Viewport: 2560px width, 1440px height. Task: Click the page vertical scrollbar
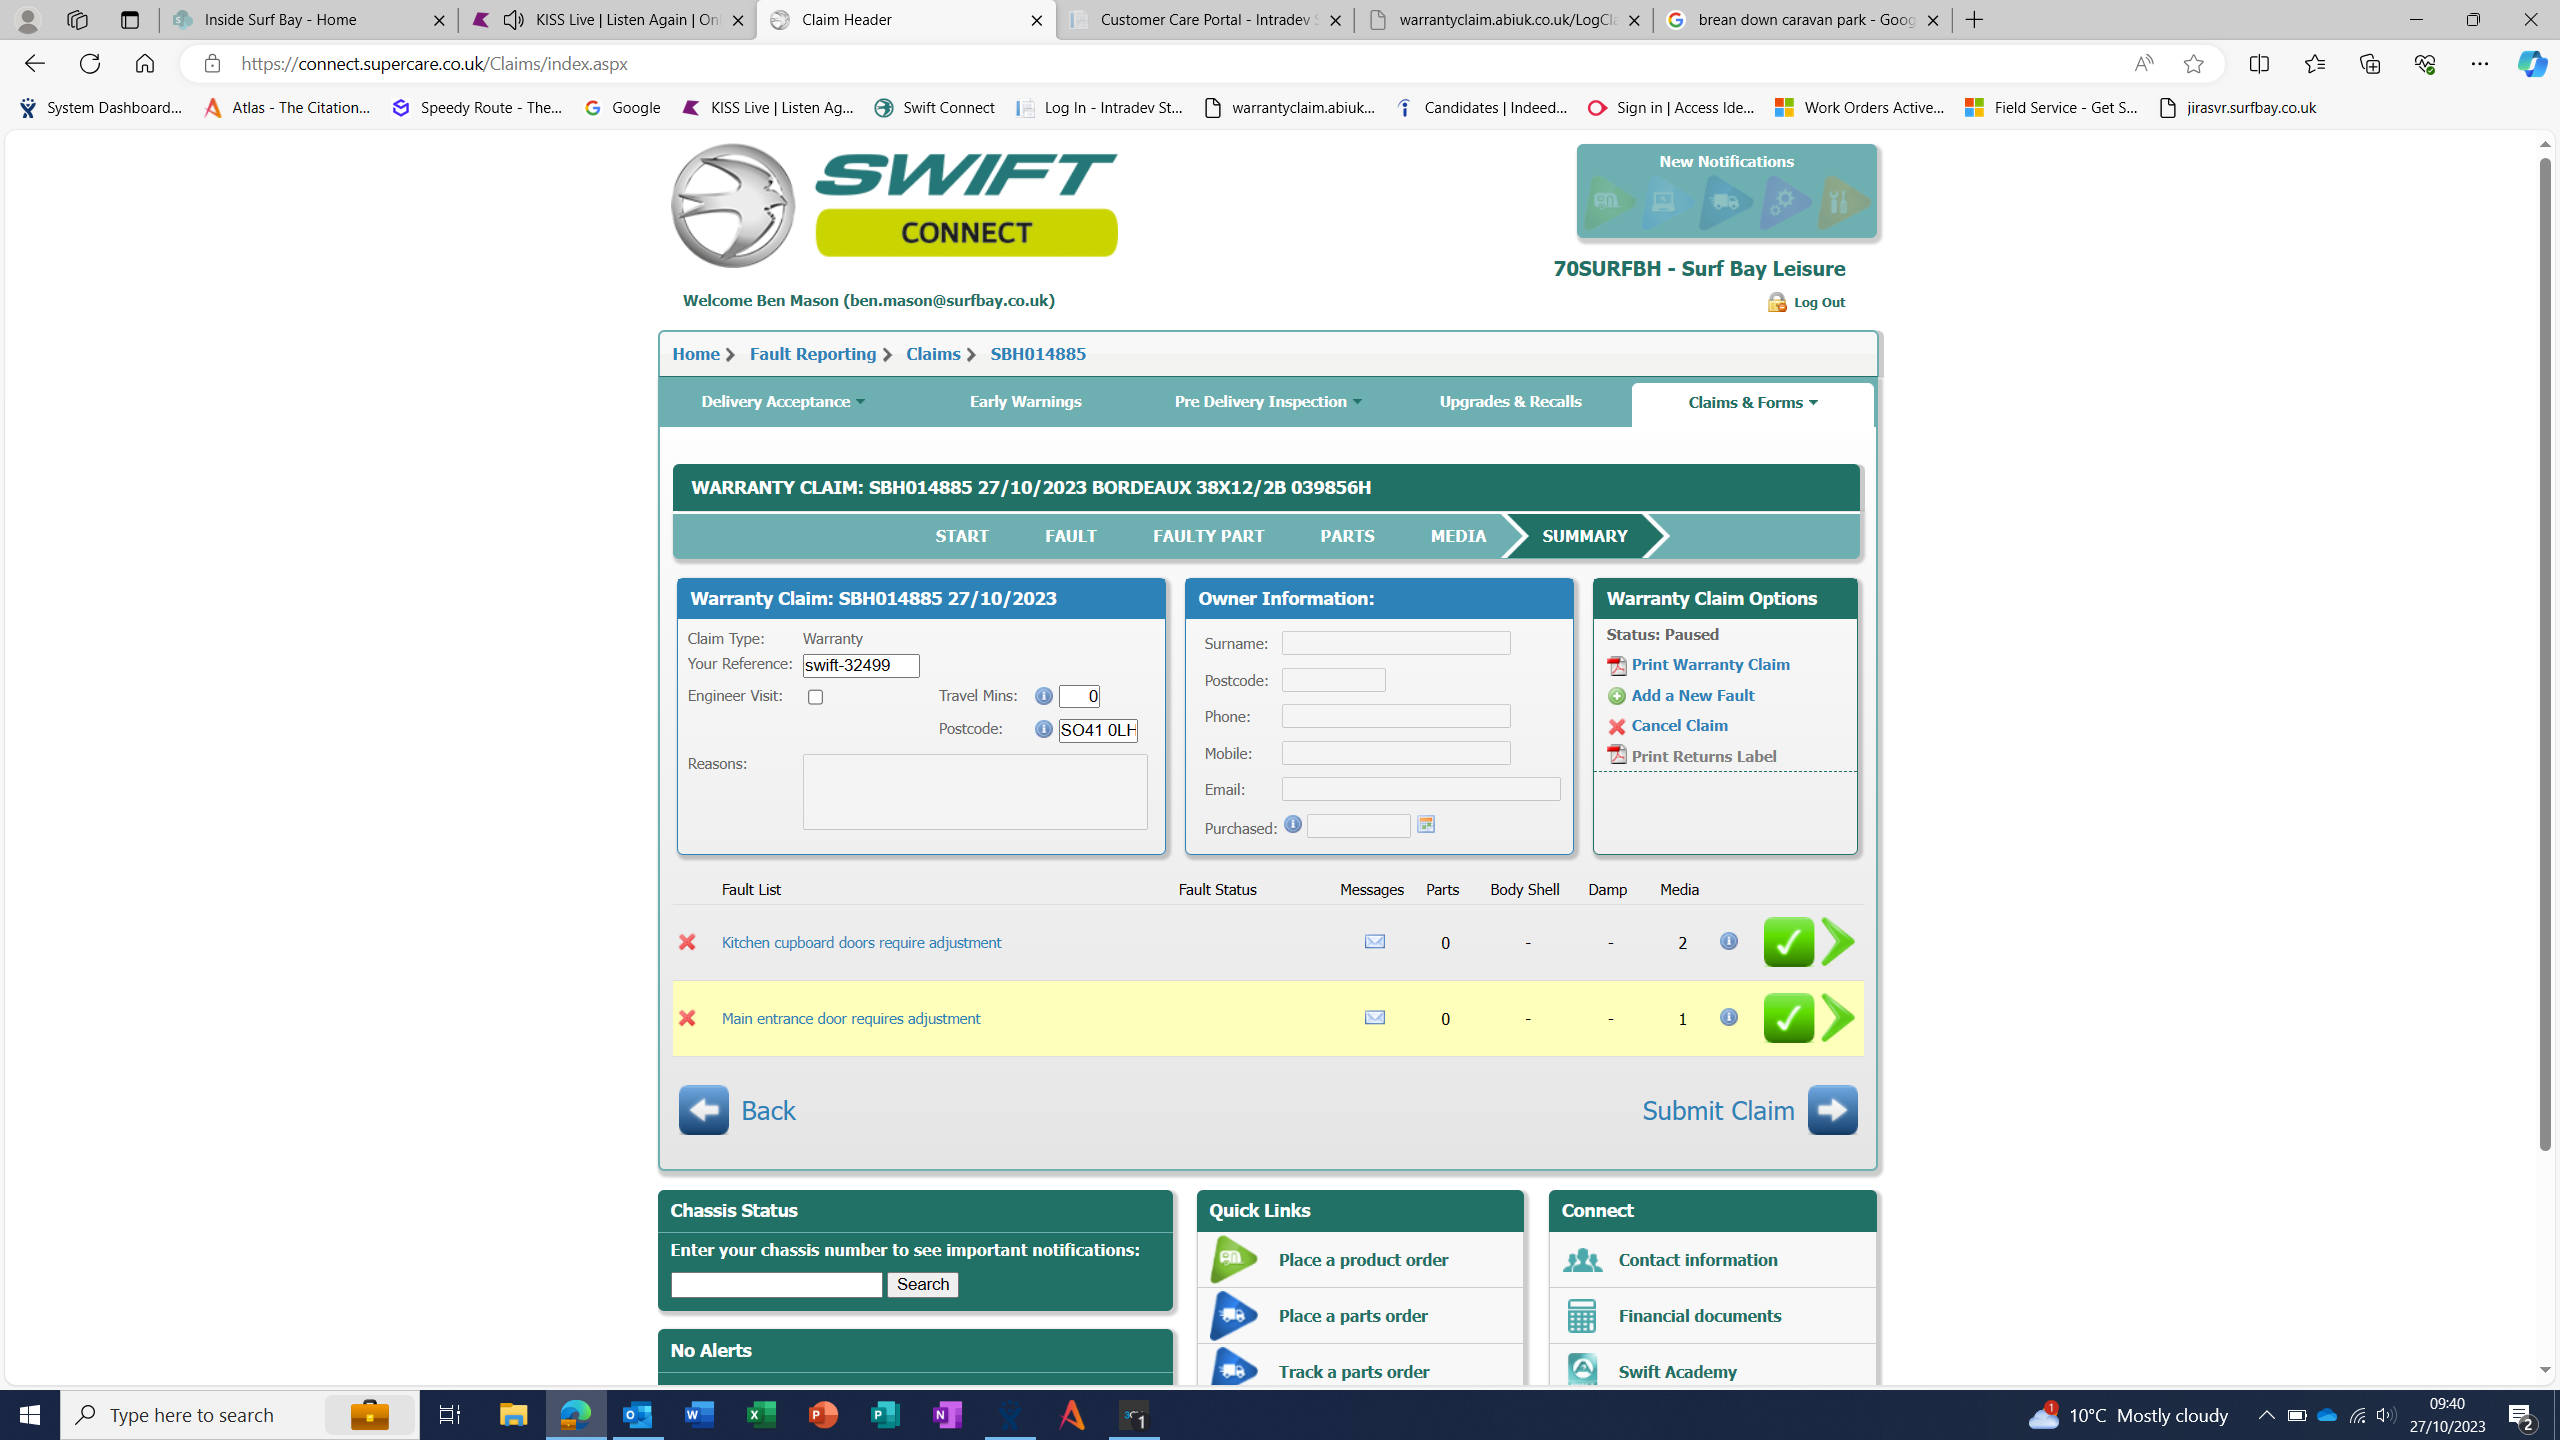2545,650
